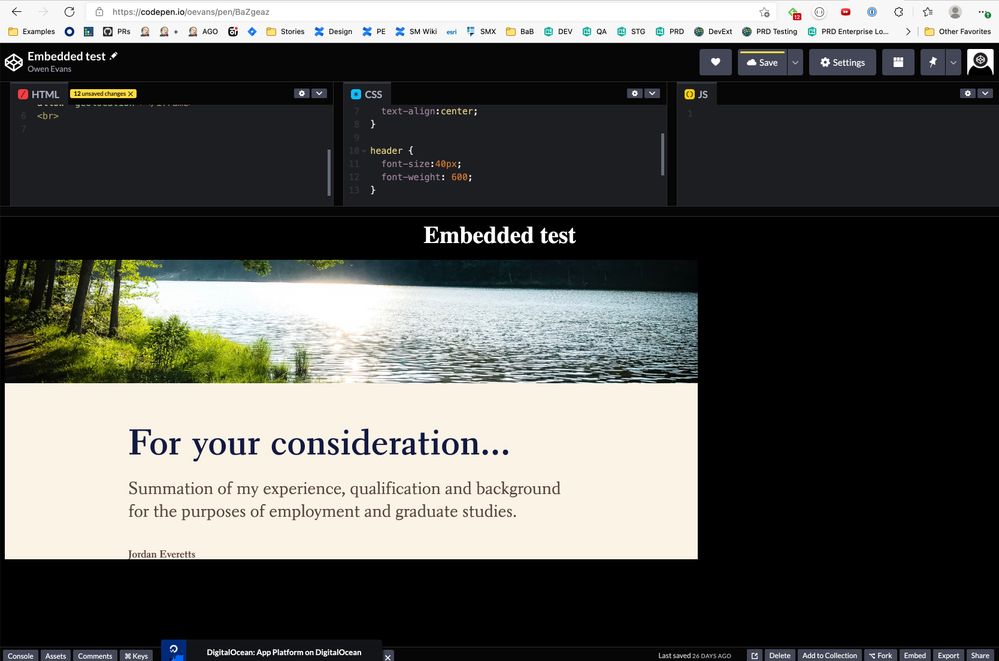The height and width of the screenshot is (661, 999).
Task: Open browser profile avatar
Action: [954, 12]
